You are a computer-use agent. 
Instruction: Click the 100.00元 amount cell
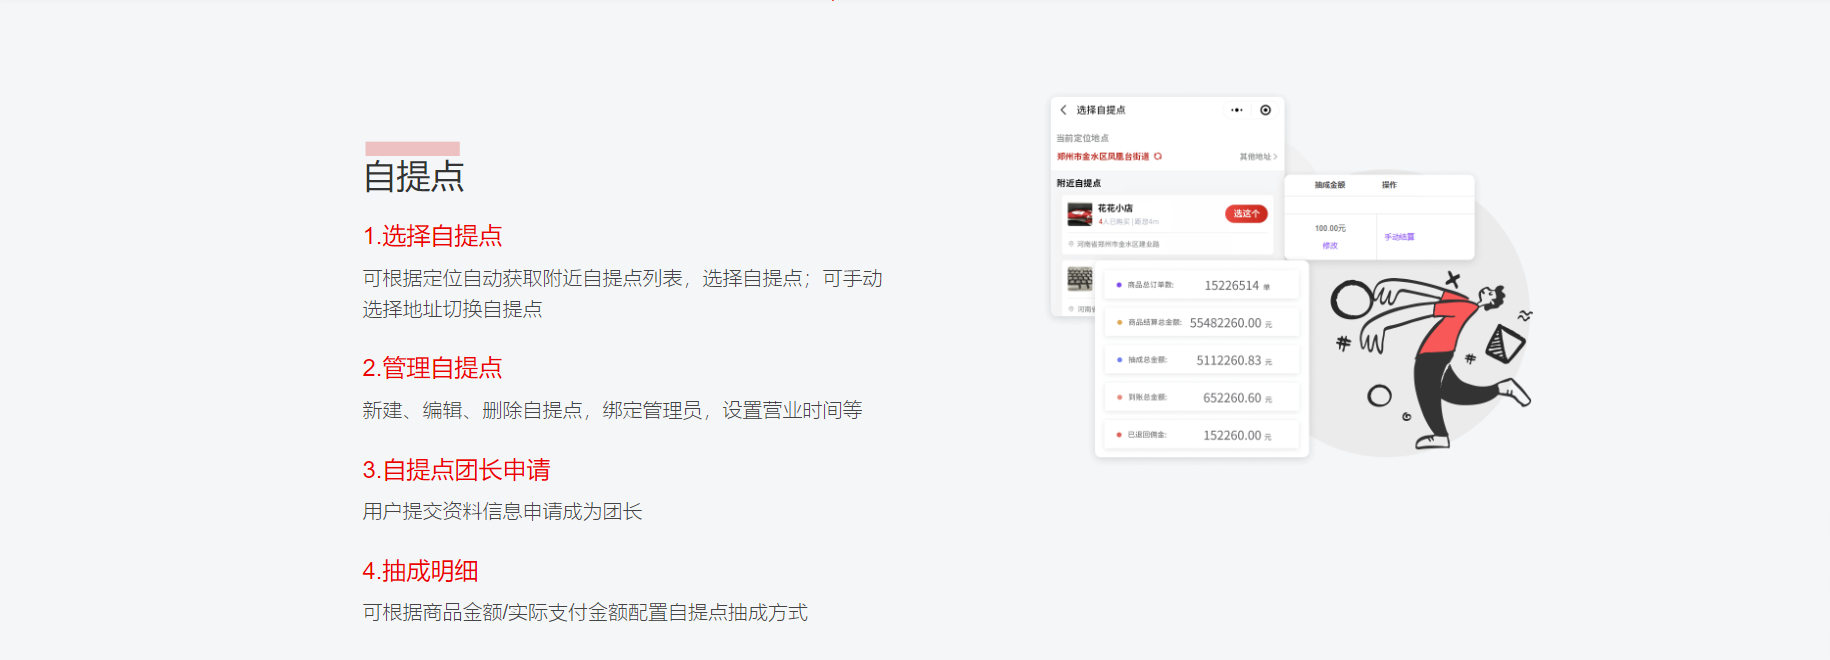(1330, 228)
